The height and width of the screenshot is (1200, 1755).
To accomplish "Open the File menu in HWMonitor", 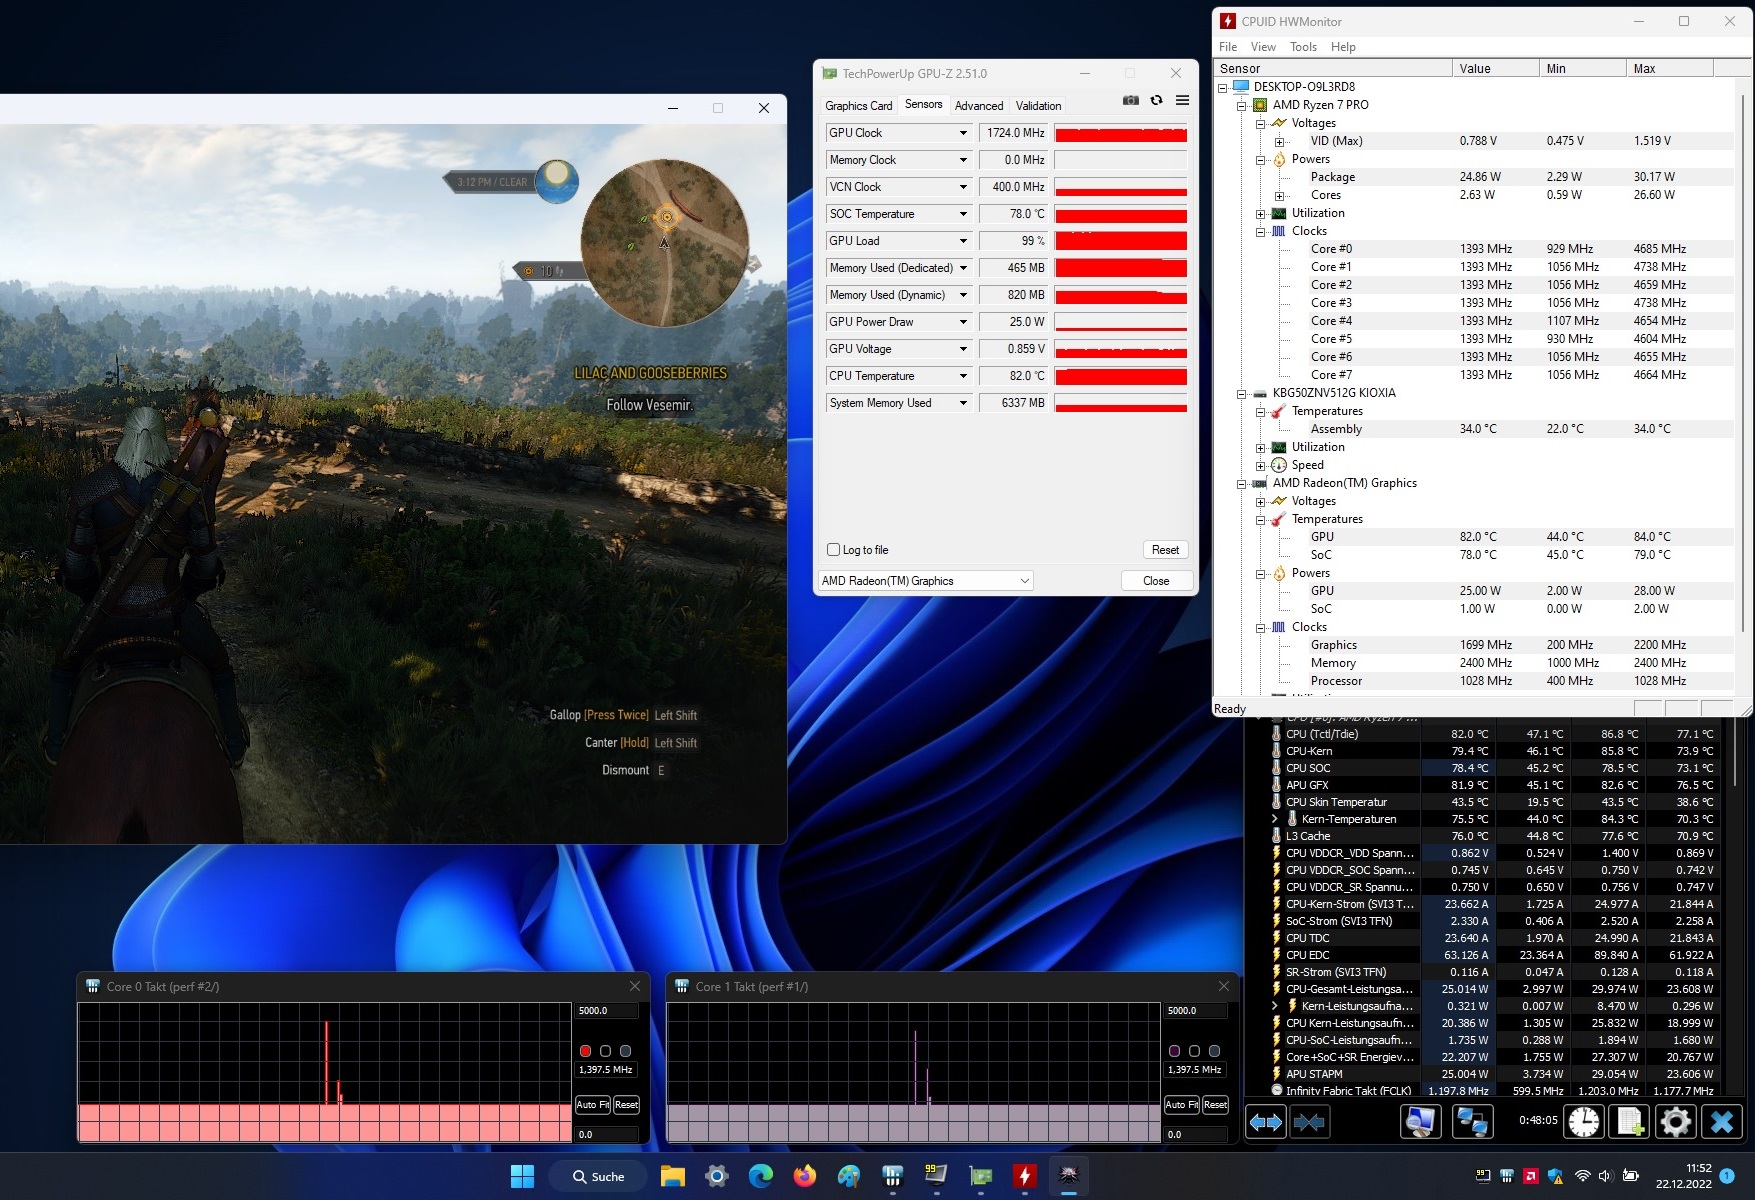I will [1228, 47].
